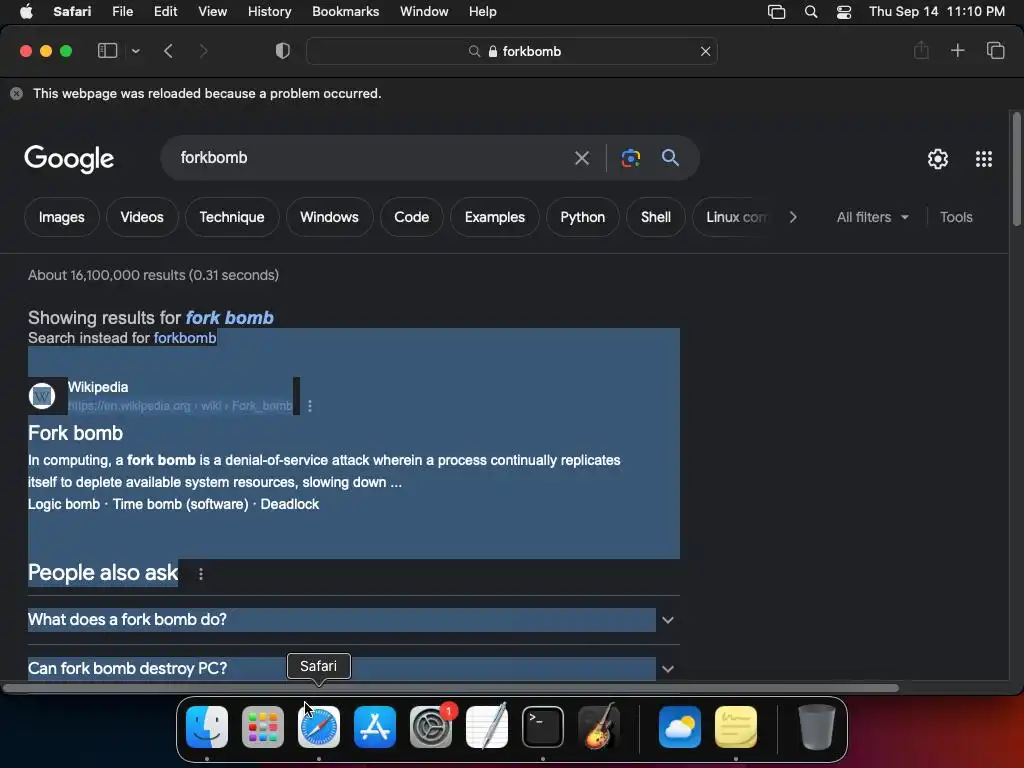Open Safari File menu
Screen dimensions: 1024x768
point(122,11)
